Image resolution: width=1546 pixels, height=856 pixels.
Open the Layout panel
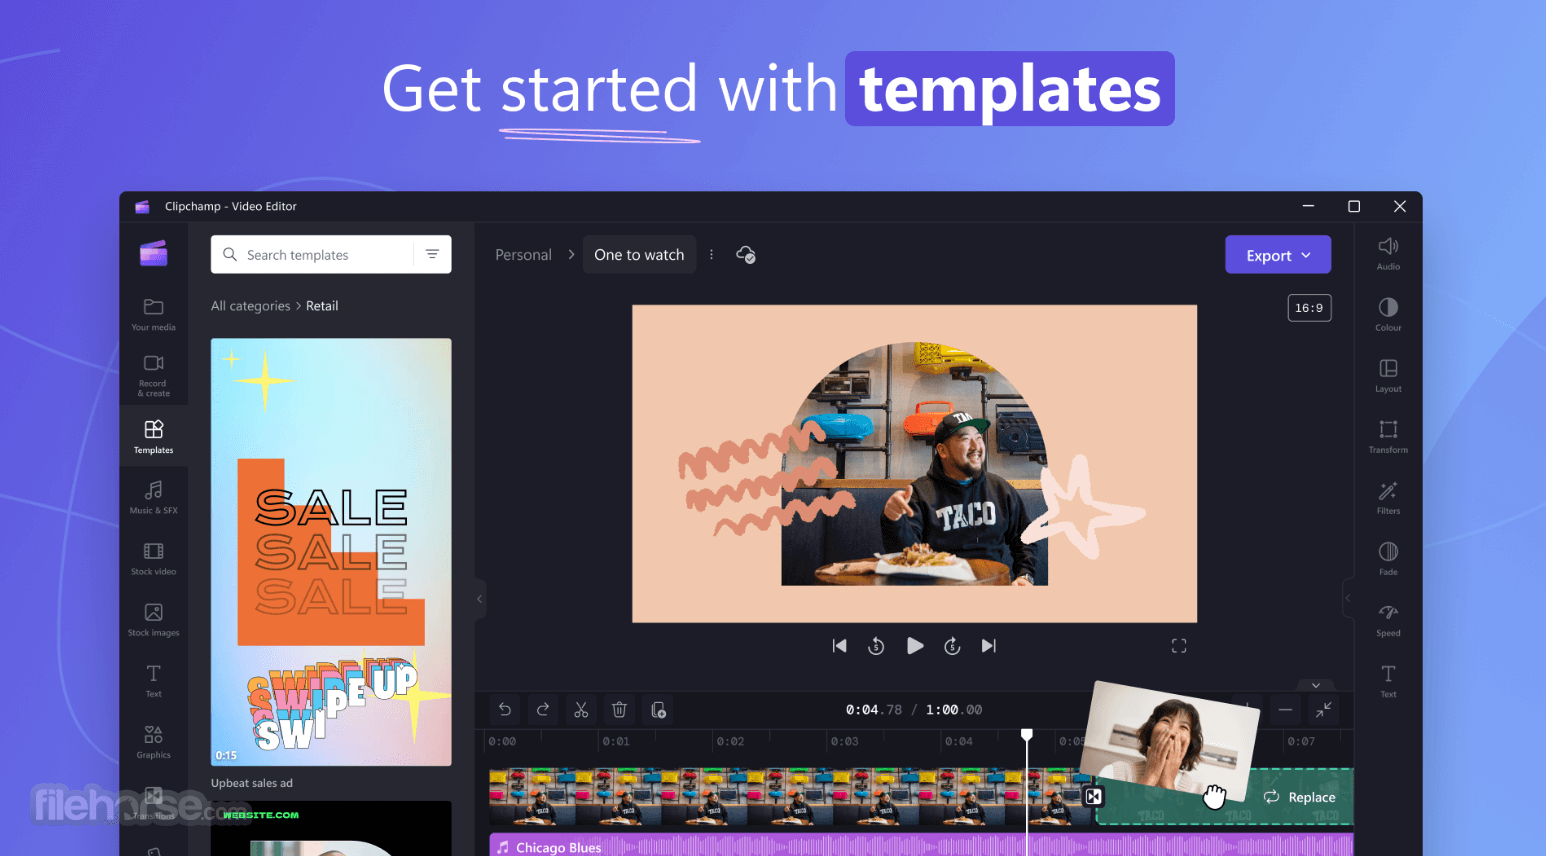point(1388,375)
